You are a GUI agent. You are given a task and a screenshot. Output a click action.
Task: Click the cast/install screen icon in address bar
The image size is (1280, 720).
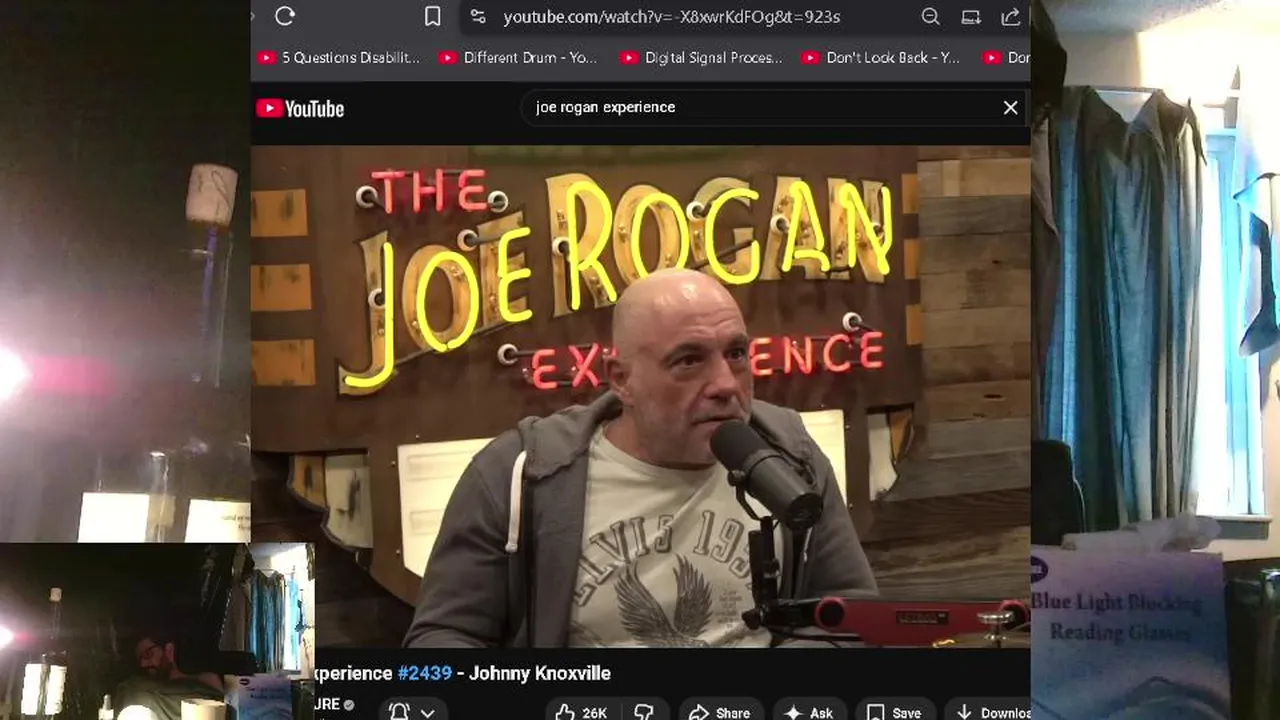coord(970,16)
